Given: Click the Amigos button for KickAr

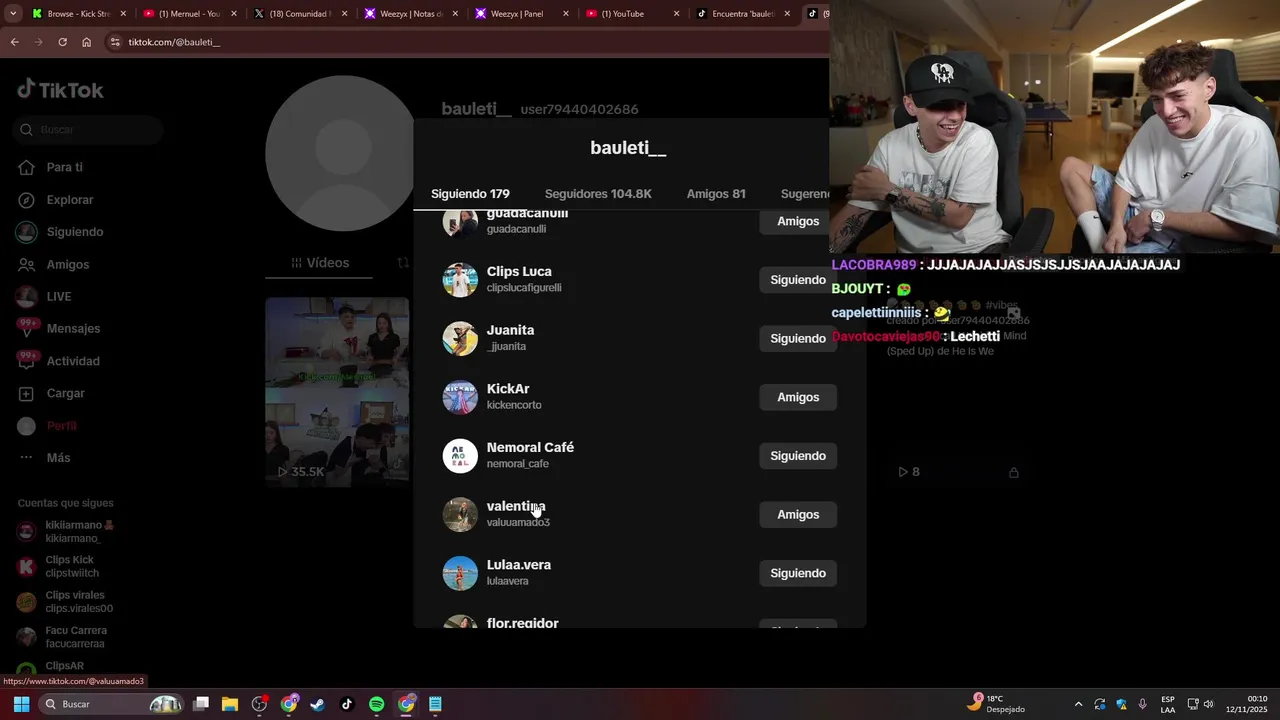Looking at the screenshot, I should coord(798,397).
